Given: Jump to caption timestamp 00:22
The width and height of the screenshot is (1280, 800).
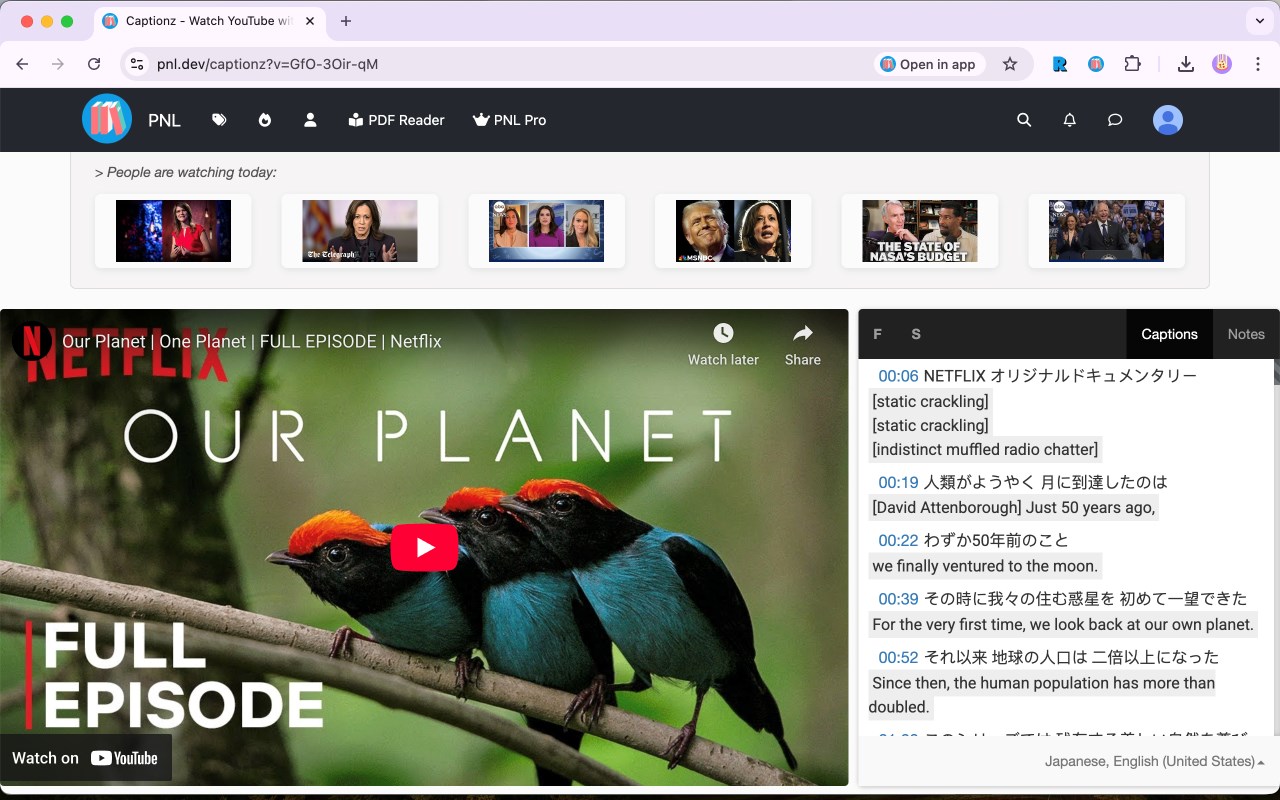Looking at the screenshot, I should tap(898, 540).
